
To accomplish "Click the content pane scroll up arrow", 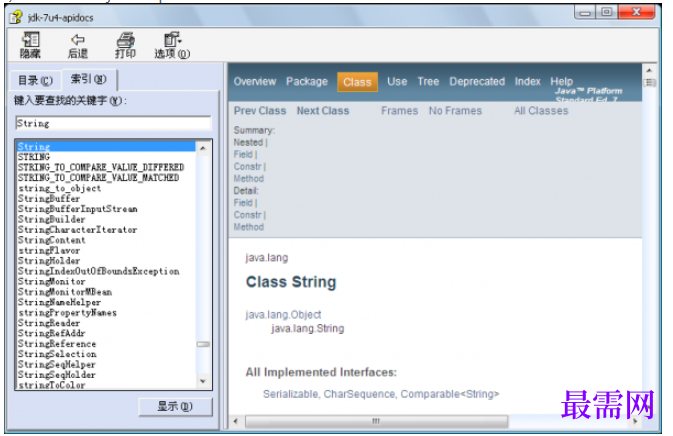I will (649, 70).
